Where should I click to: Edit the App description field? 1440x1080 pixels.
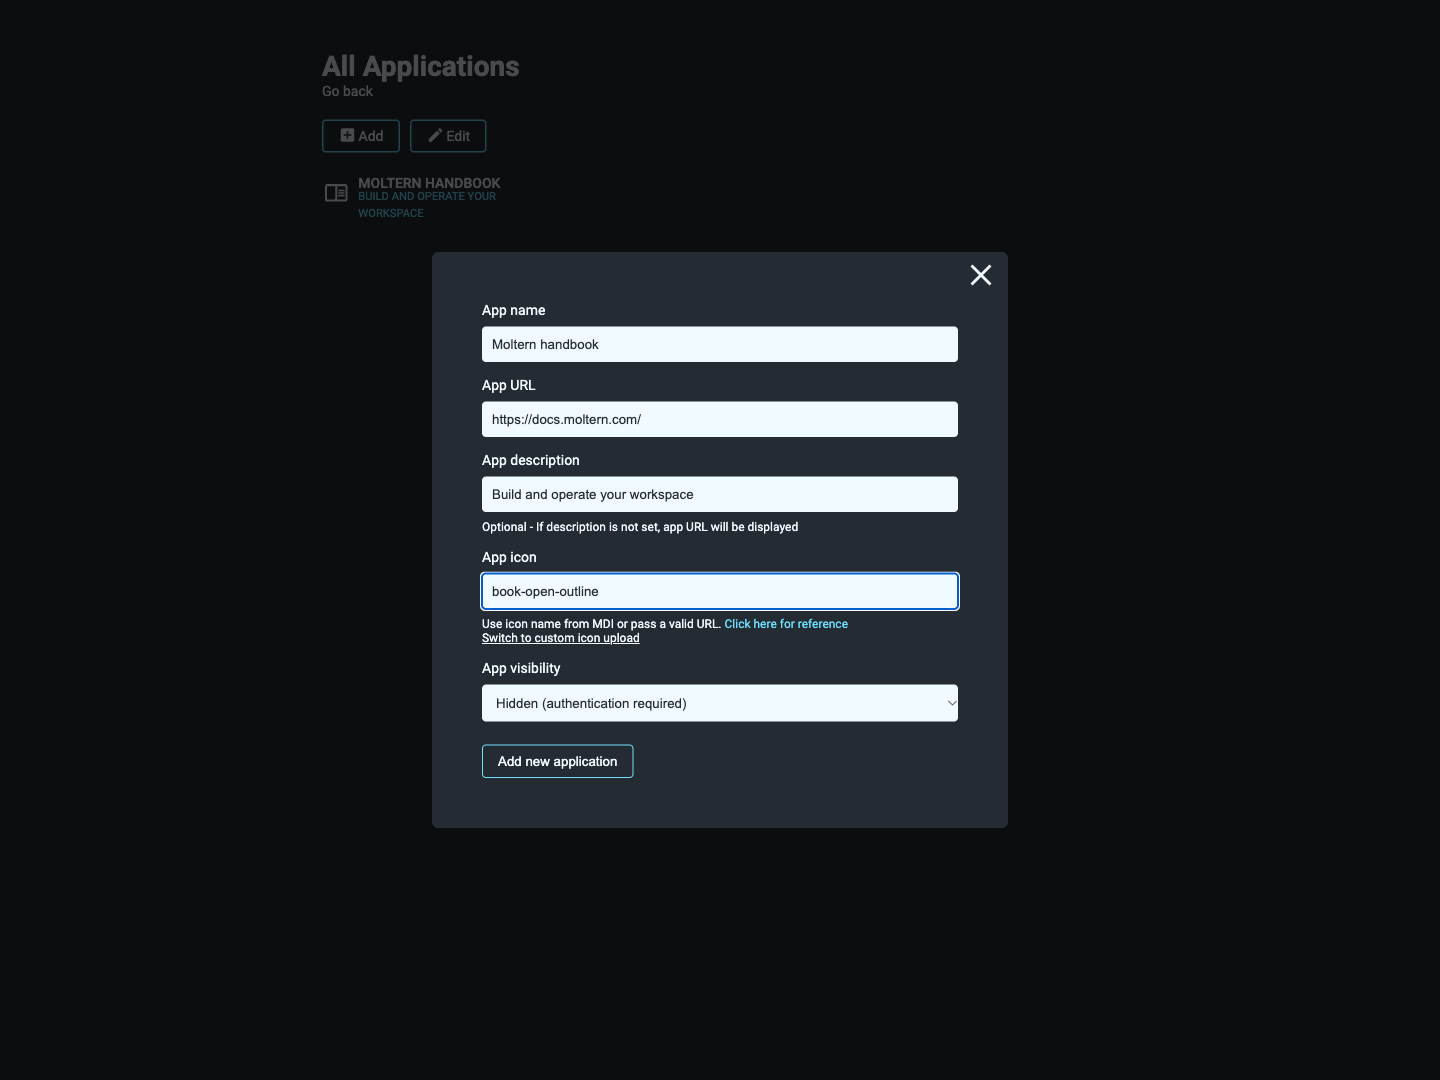(720, 494)
